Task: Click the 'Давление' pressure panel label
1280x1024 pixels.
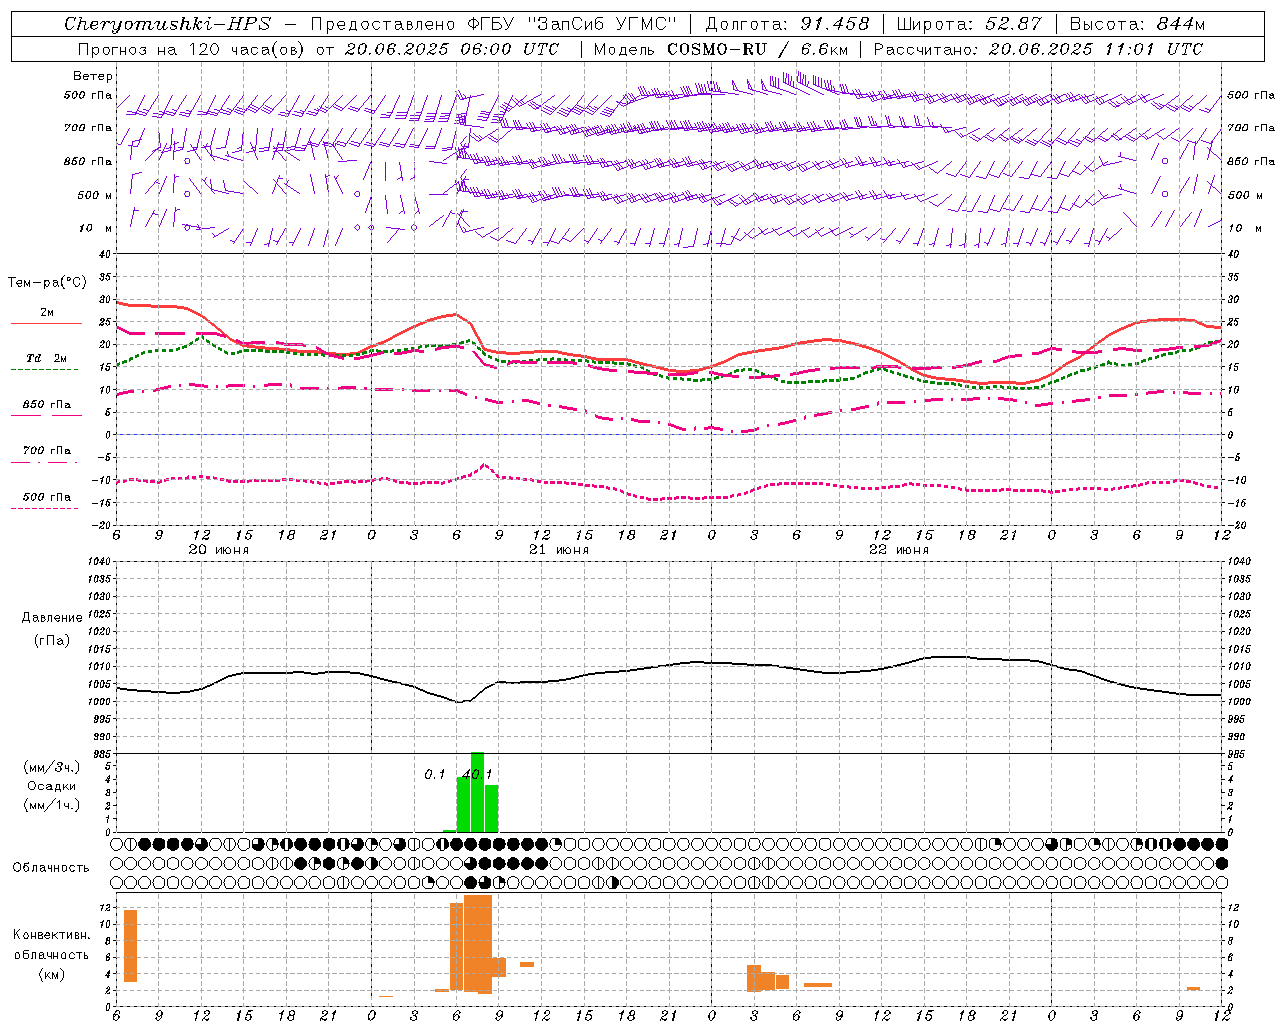Action: (52, 618)
